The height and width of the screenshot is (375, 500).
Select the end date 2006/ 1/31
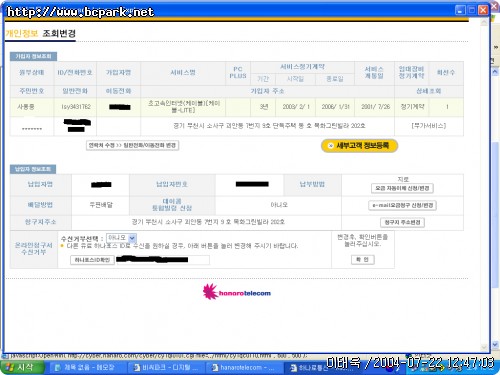coord(335,107)
